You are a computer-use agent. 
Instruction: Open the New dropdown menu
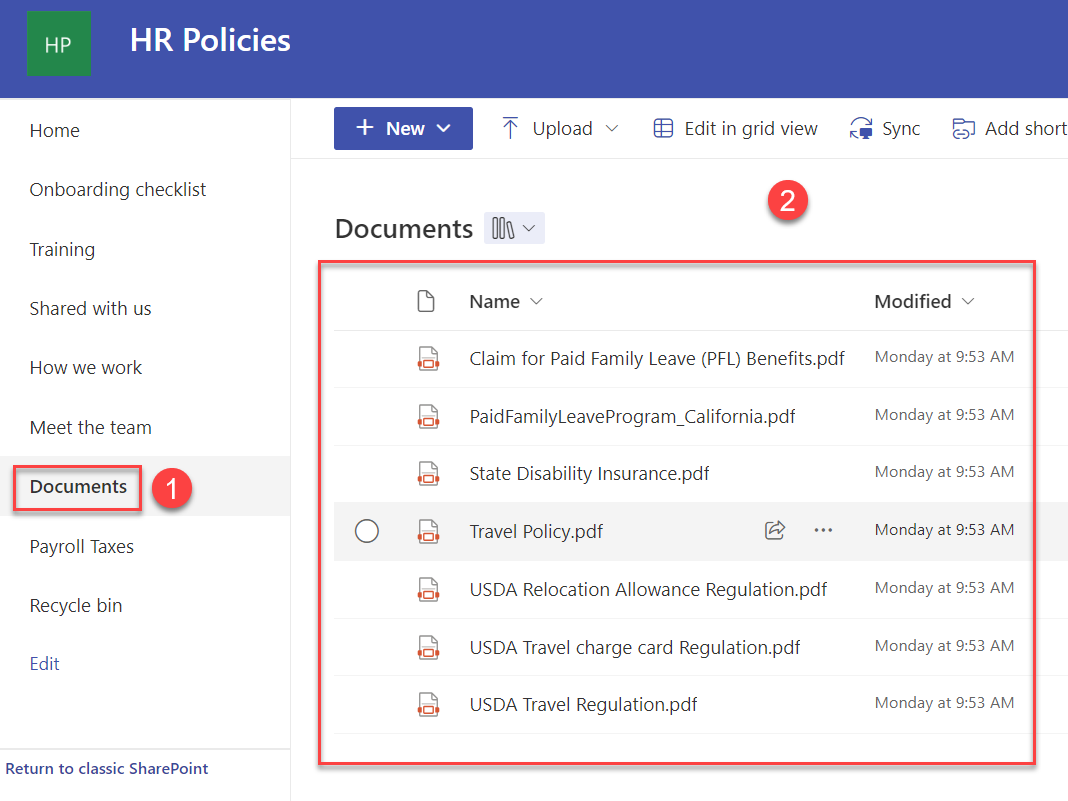pos(403,128)
